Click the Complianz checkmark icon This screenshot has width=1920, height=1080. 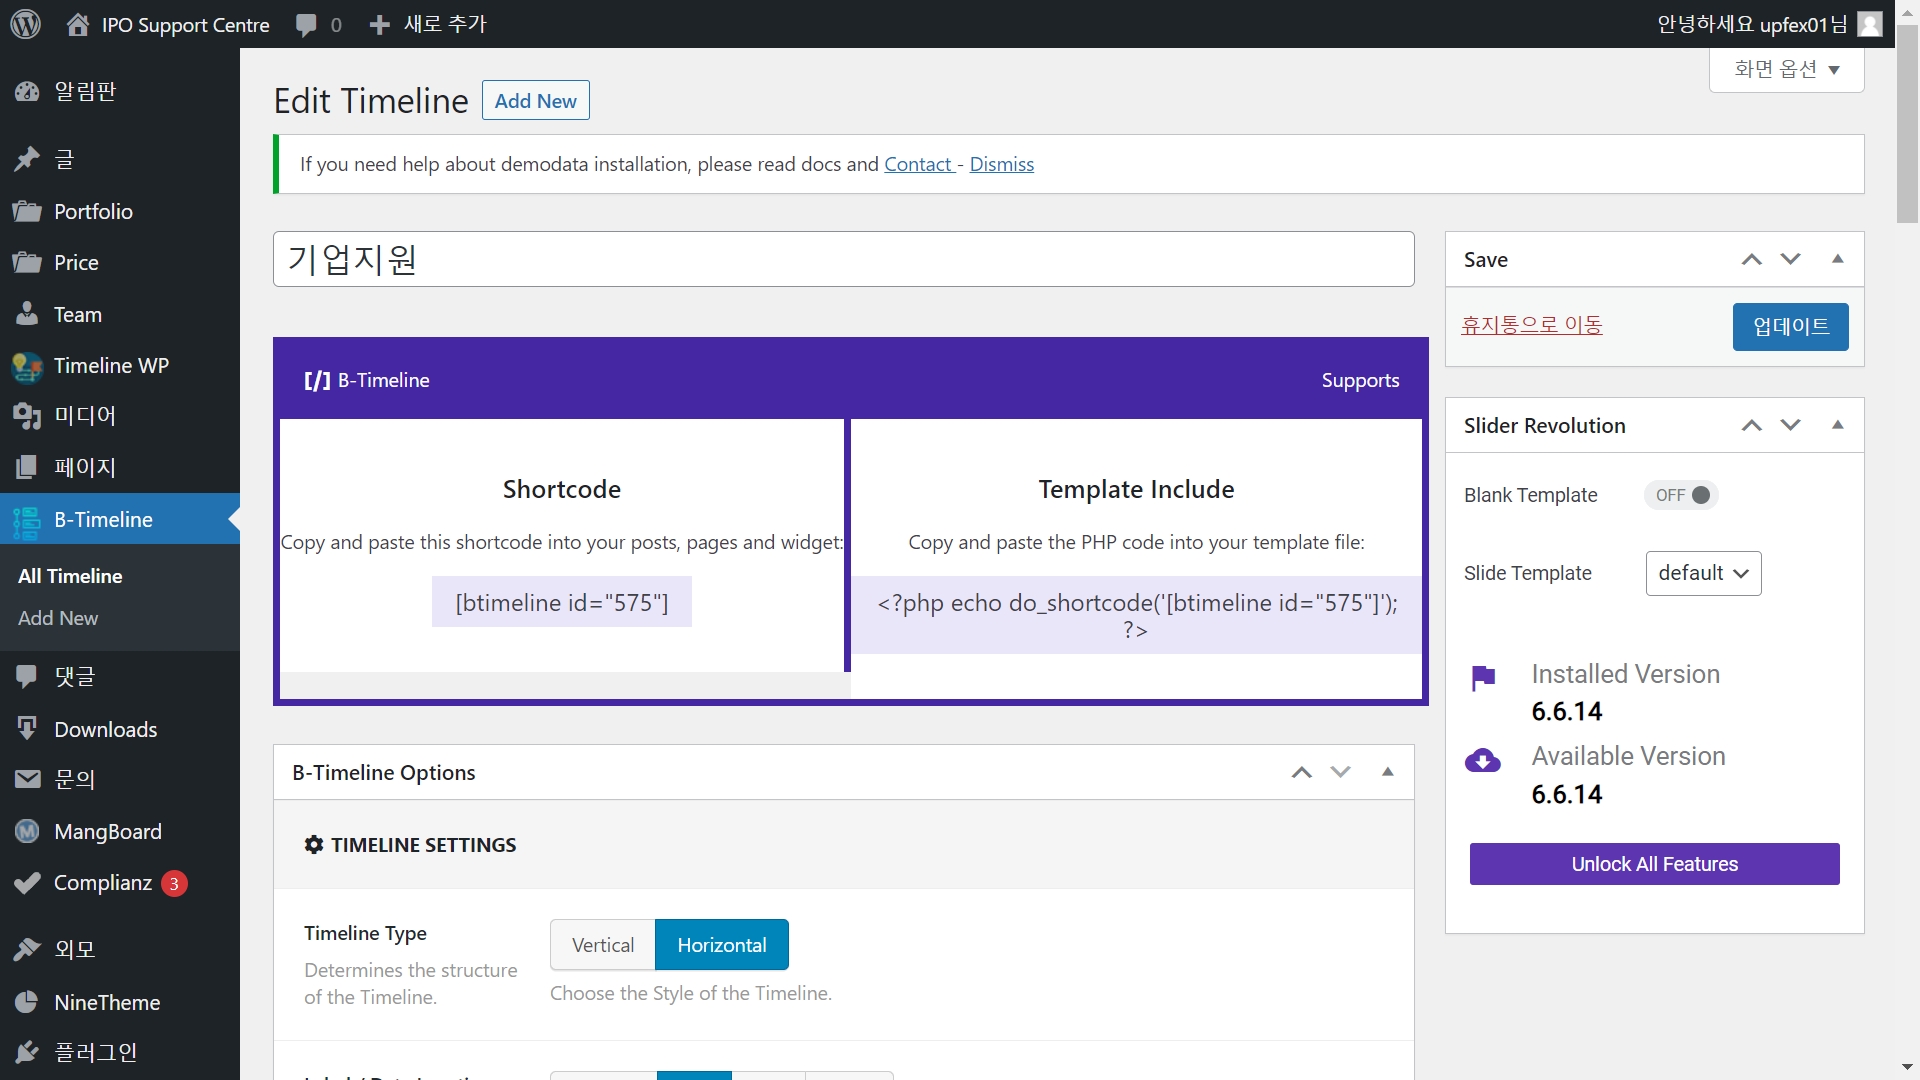click(x=27, y=883)
